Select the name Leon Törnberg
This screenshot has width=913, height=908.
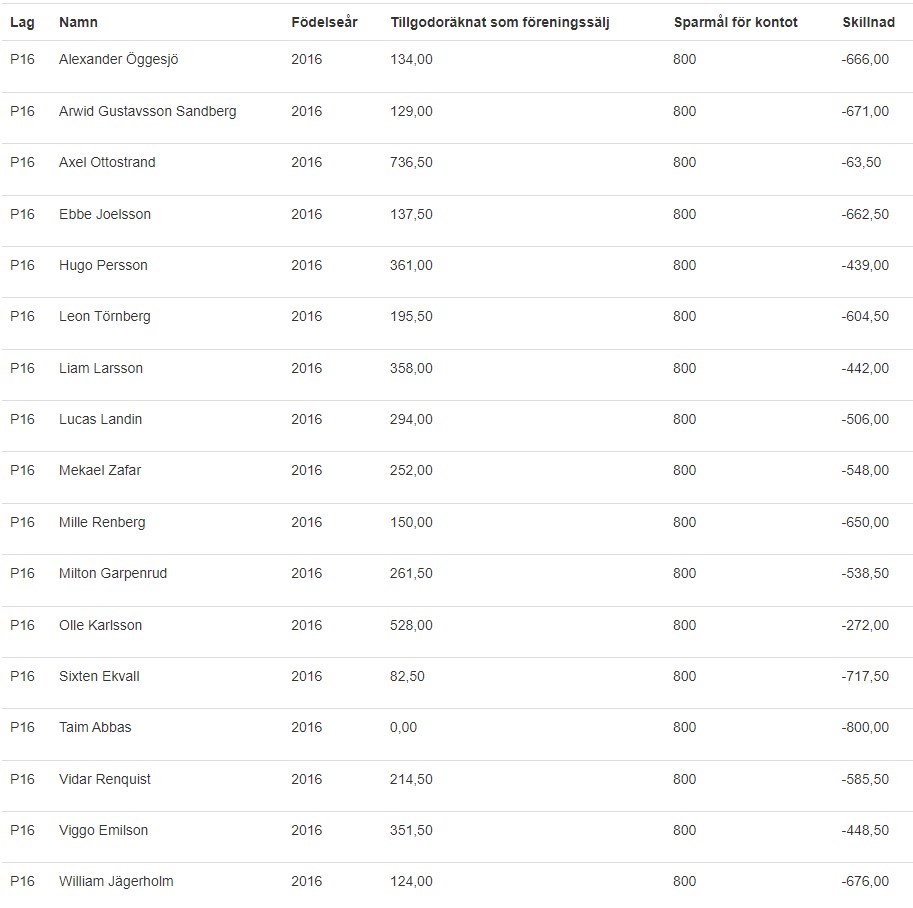pyautogui.click(x=105, y=316)
